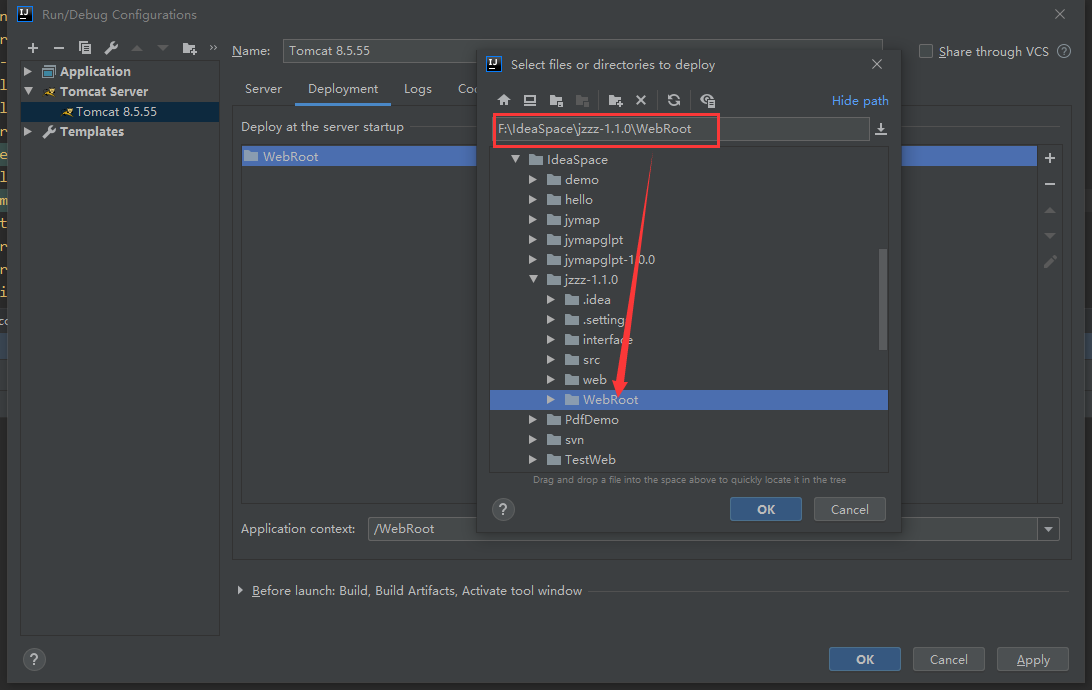Add deployment item with plus button
The image size is (1092, 690).
[1050, 158]
